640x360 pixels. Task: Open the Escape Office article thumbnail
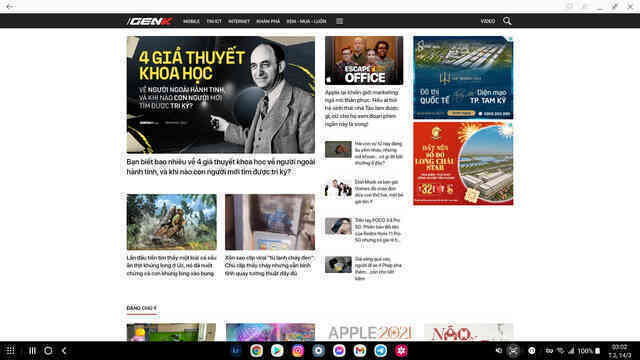(x=364, y=60)
